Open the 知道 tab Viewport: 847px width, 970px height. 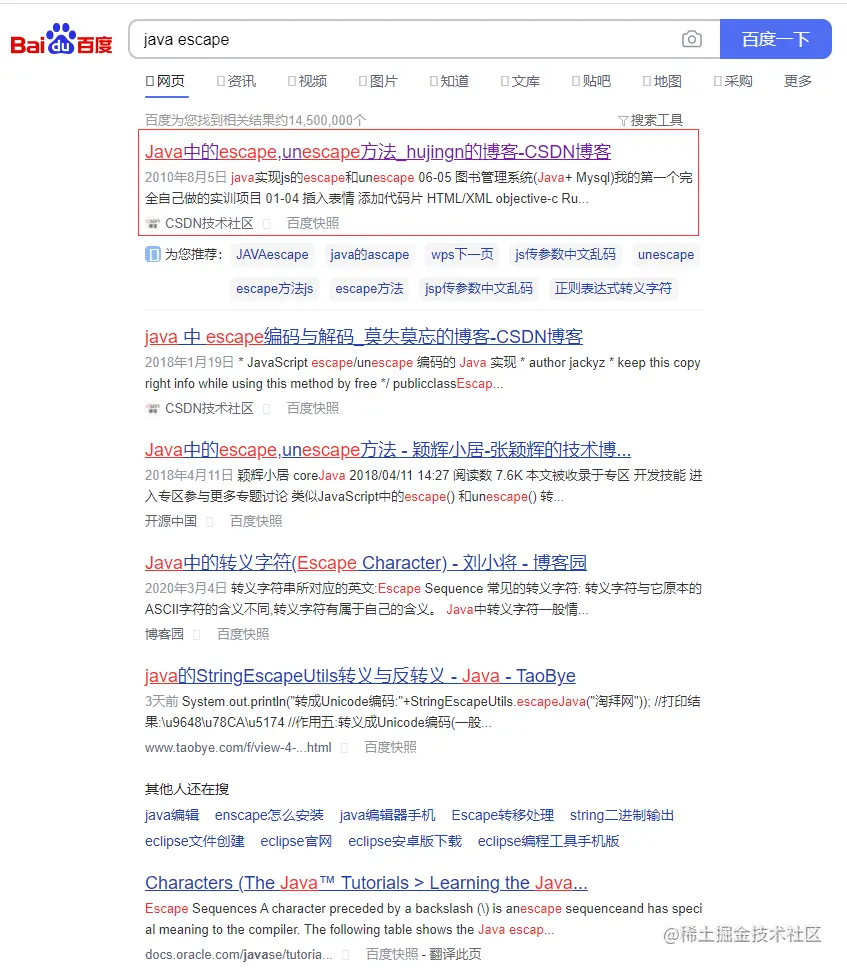coord(449,81)
